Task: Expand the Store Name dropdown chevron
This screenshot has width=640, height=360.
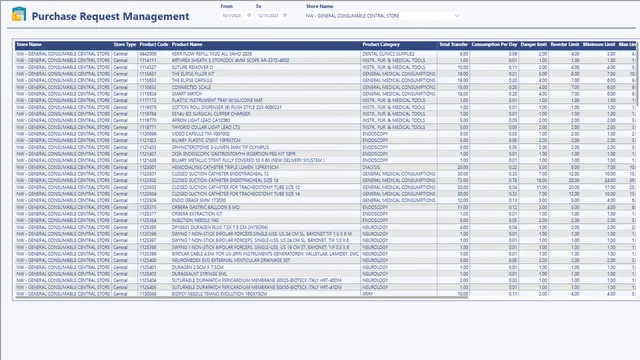Action: click(457, 16)
